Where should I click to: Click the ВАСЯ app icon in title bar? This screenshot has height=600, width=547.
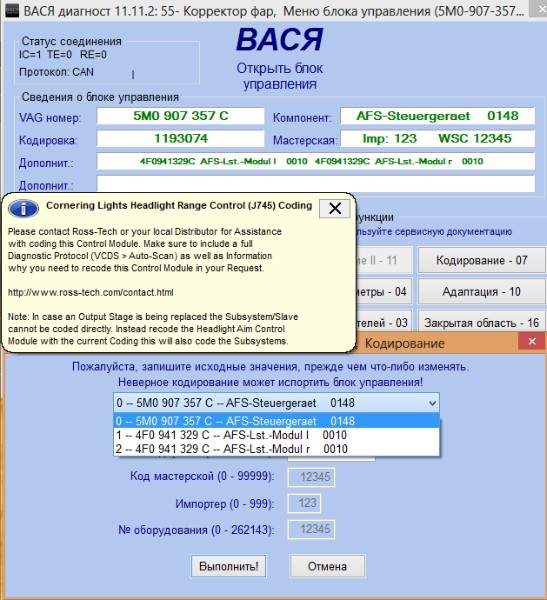pyautogui.click(x=11, y=11)
